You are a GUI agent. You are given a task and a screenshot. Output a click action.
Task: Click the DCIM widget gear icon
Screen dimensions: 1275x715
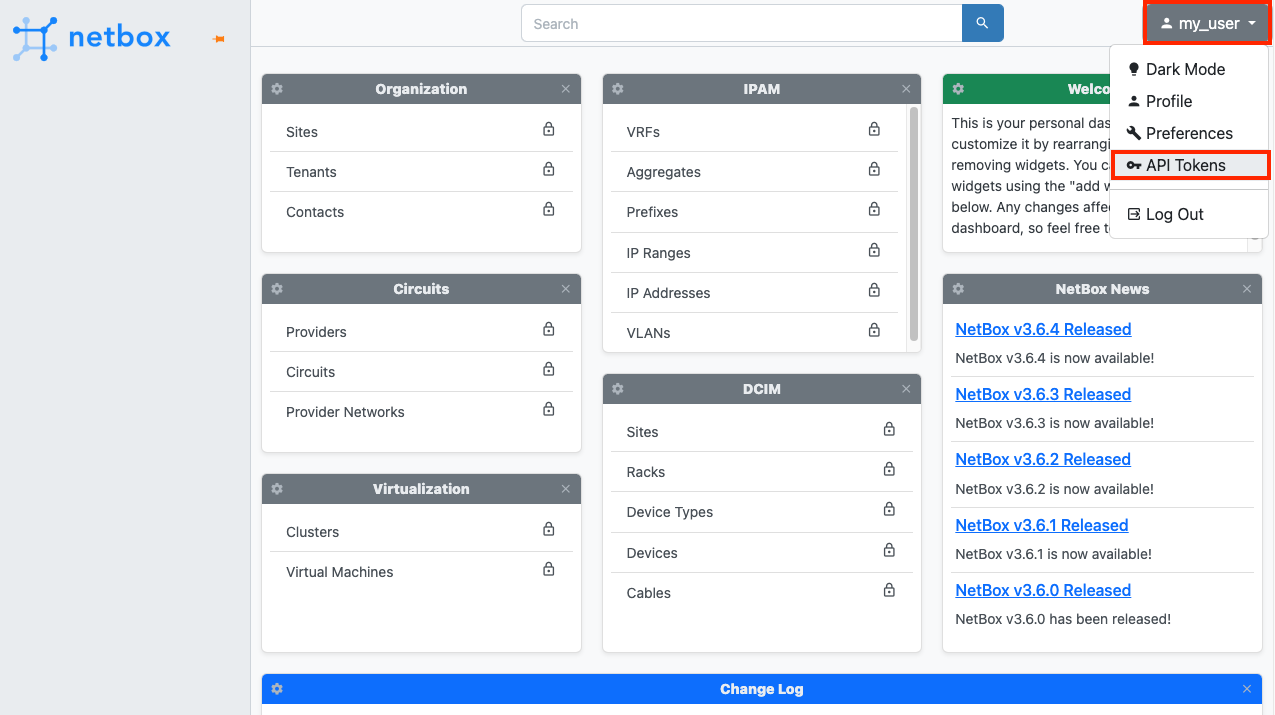(x=618, y=389)
